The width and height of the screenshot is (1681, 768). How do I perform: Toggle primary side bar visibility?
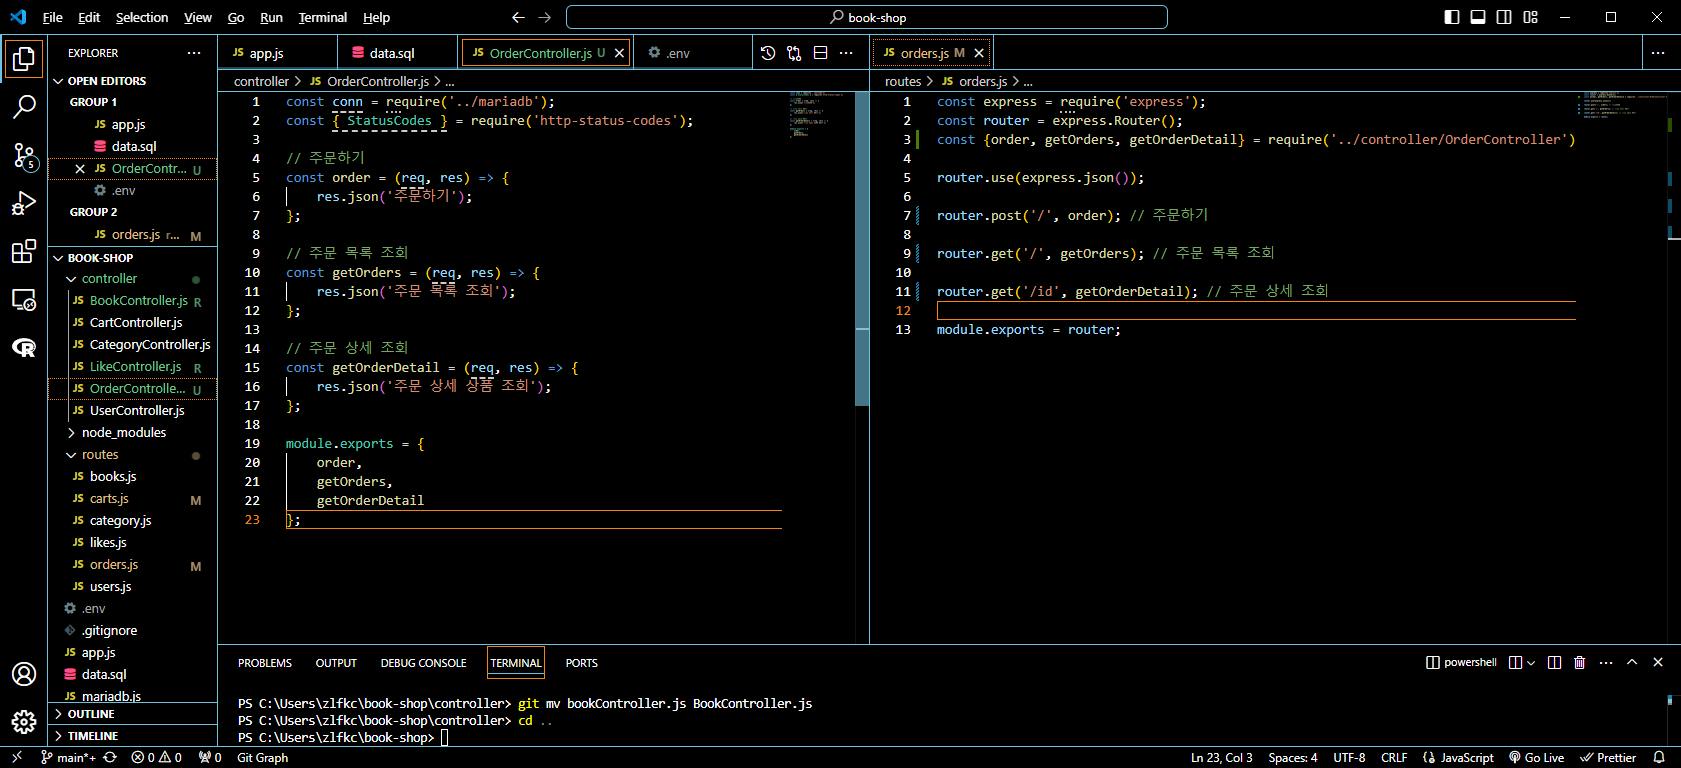[x=1452, y=17]
